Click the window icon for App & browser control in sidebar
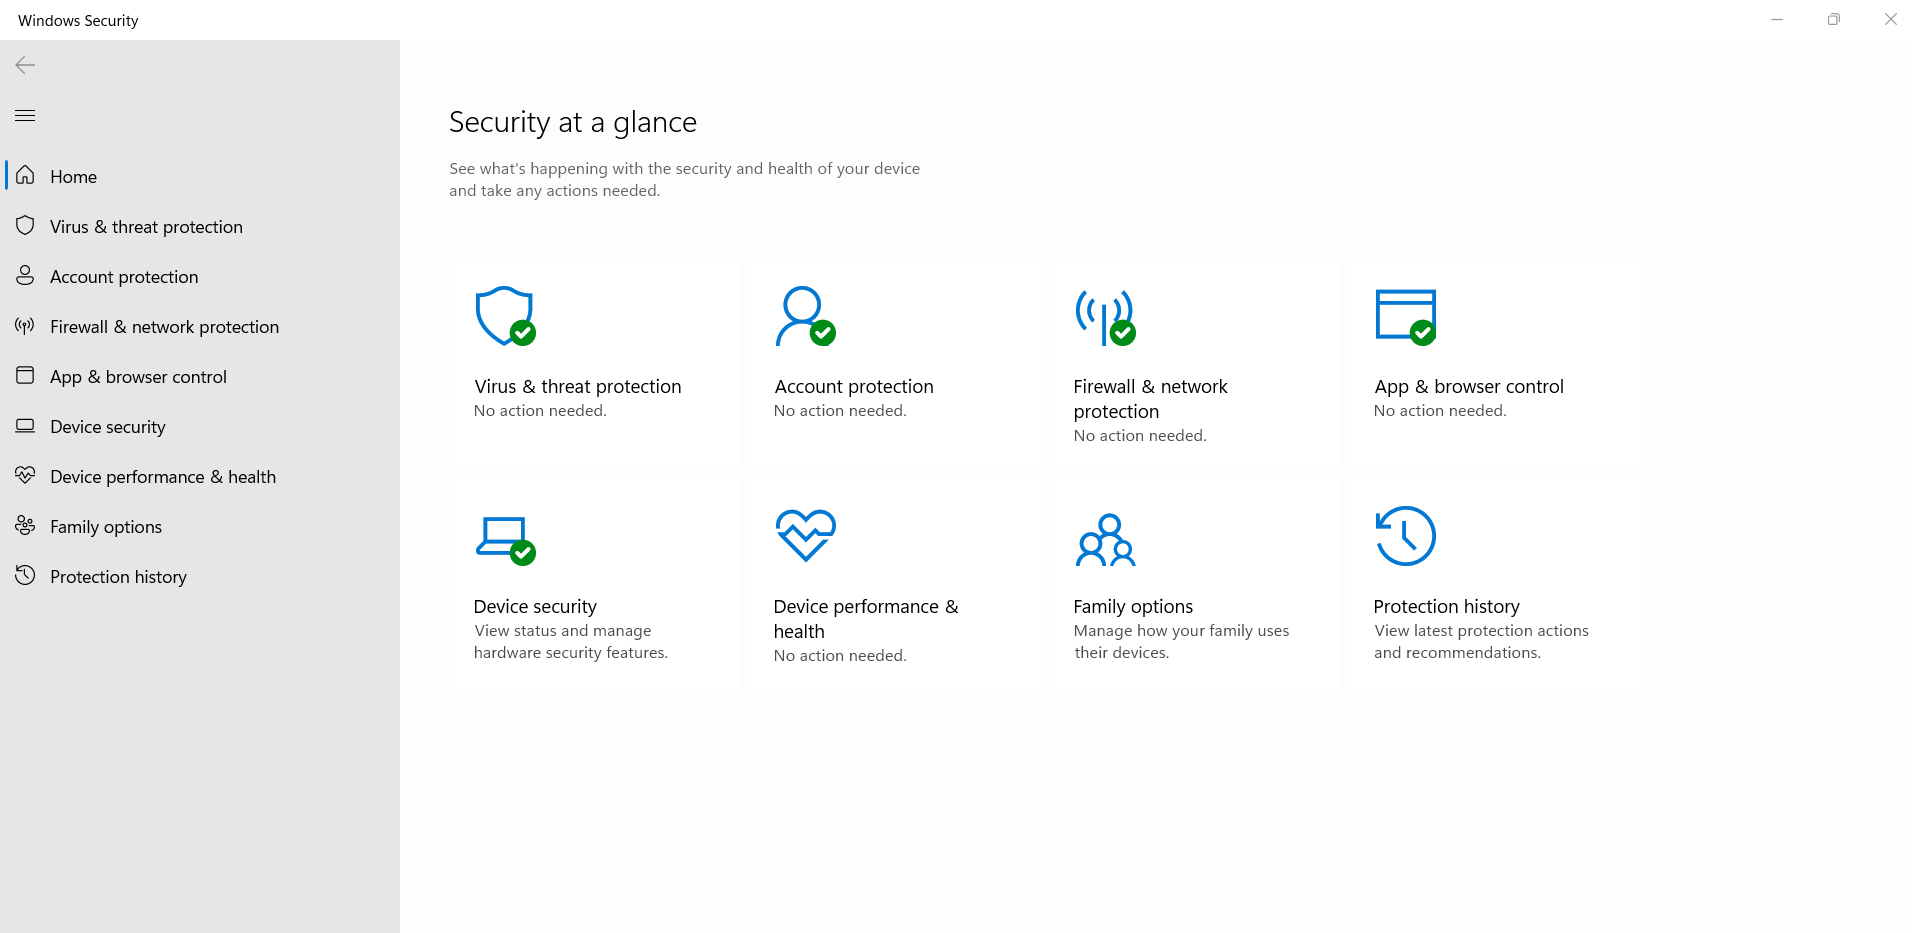The width and height of the screenshot is (1912, 933). (x=25, y=375)
